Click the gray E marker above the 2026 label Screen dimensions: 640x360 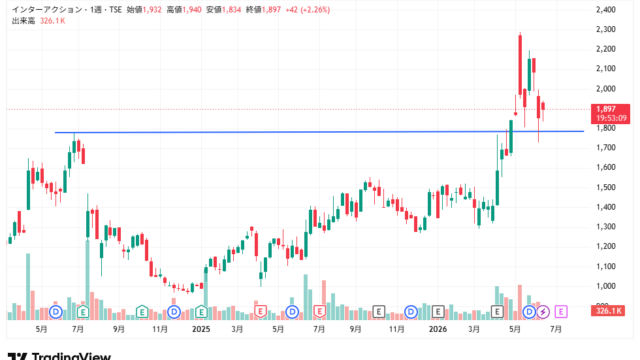(x=438, y=312)
